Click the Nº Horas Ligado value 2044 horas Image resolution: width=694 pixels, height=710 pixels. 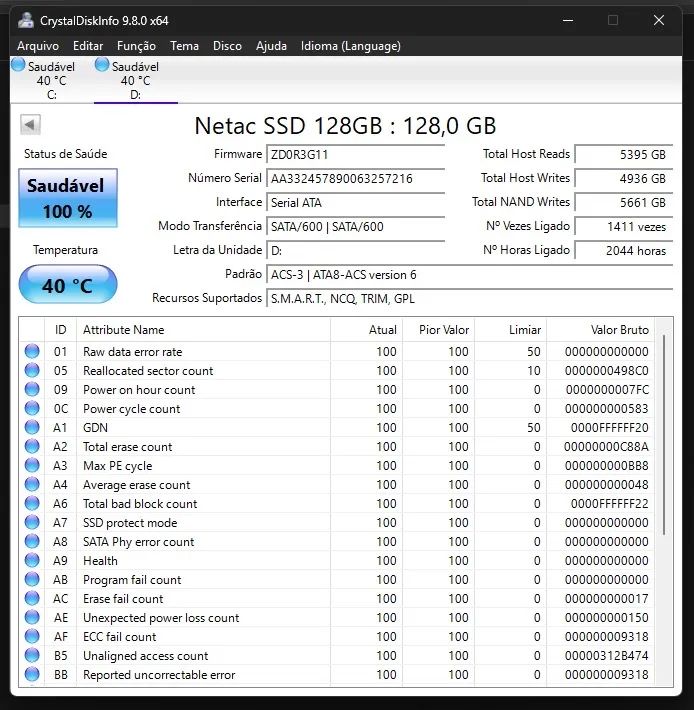624,250
